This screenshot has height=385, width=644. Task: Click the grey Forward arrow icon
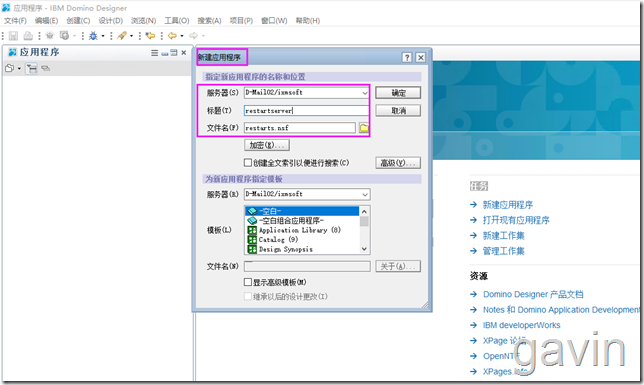point(193,36)
